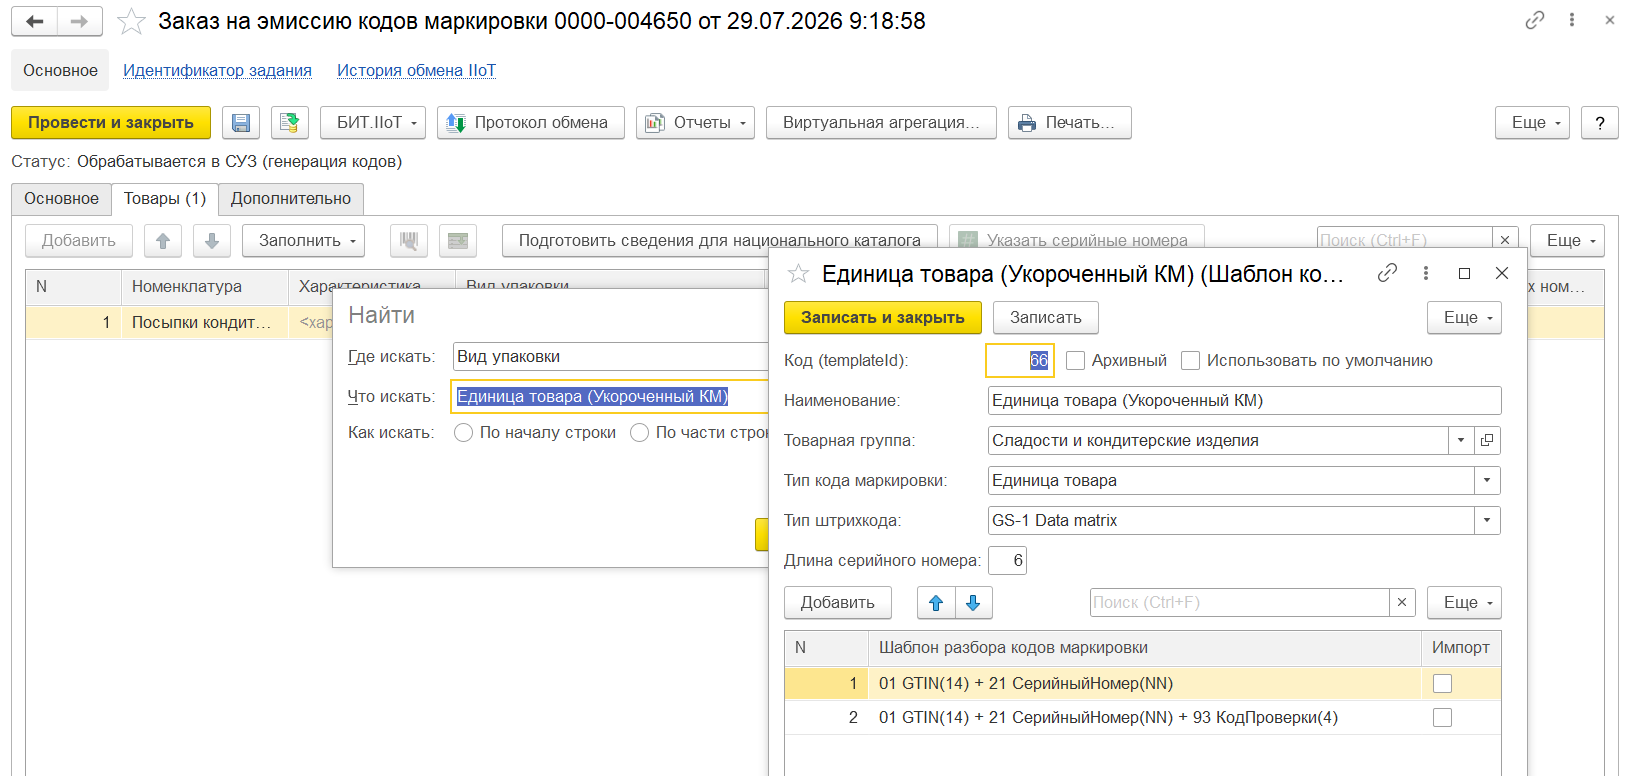Open the Основное tab of the document
The width and height of the screenshot is (1644, 776).
click(61, 199)
